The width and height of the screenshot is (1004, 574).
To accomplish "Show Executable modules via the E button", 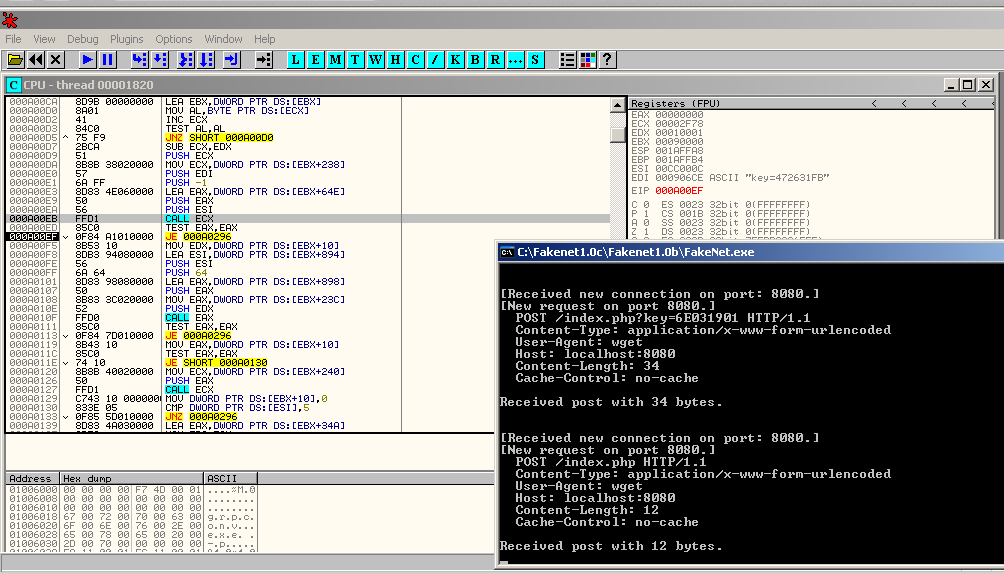I will click(315, 60).
